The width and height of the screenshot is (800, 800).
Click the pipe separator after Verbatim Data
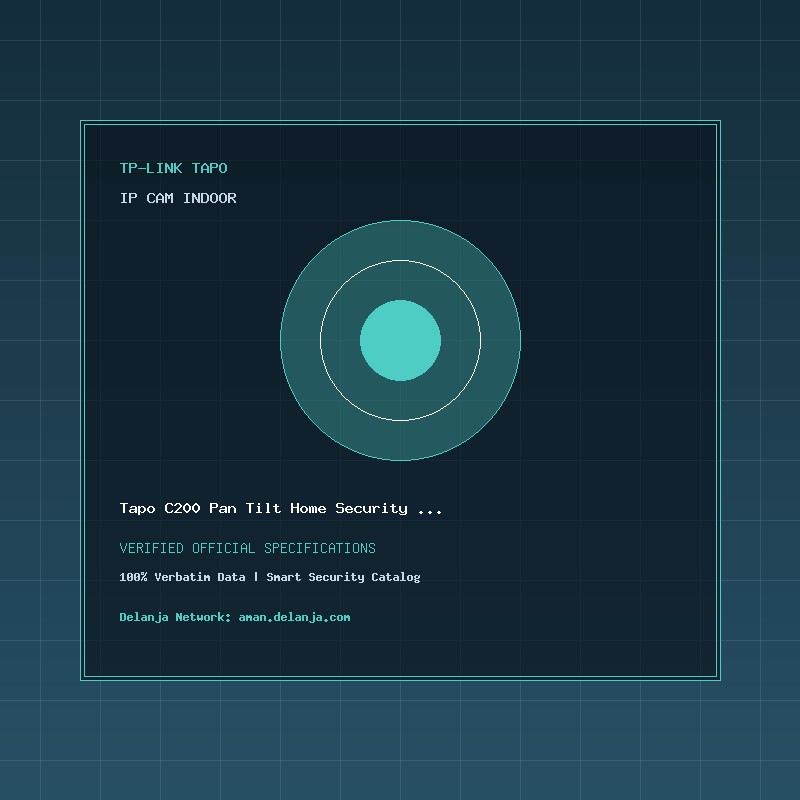coord(256,577)
